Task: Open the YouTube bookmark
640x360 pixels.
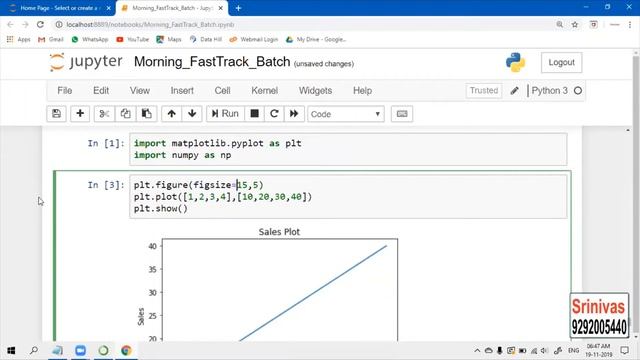Action: 133,39
